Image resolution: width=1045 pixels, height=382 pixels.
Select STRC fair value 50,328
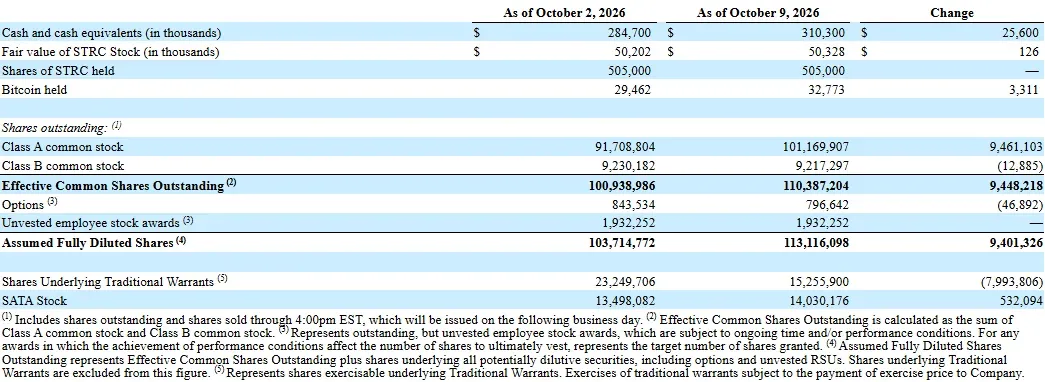(x=826, y=51)
